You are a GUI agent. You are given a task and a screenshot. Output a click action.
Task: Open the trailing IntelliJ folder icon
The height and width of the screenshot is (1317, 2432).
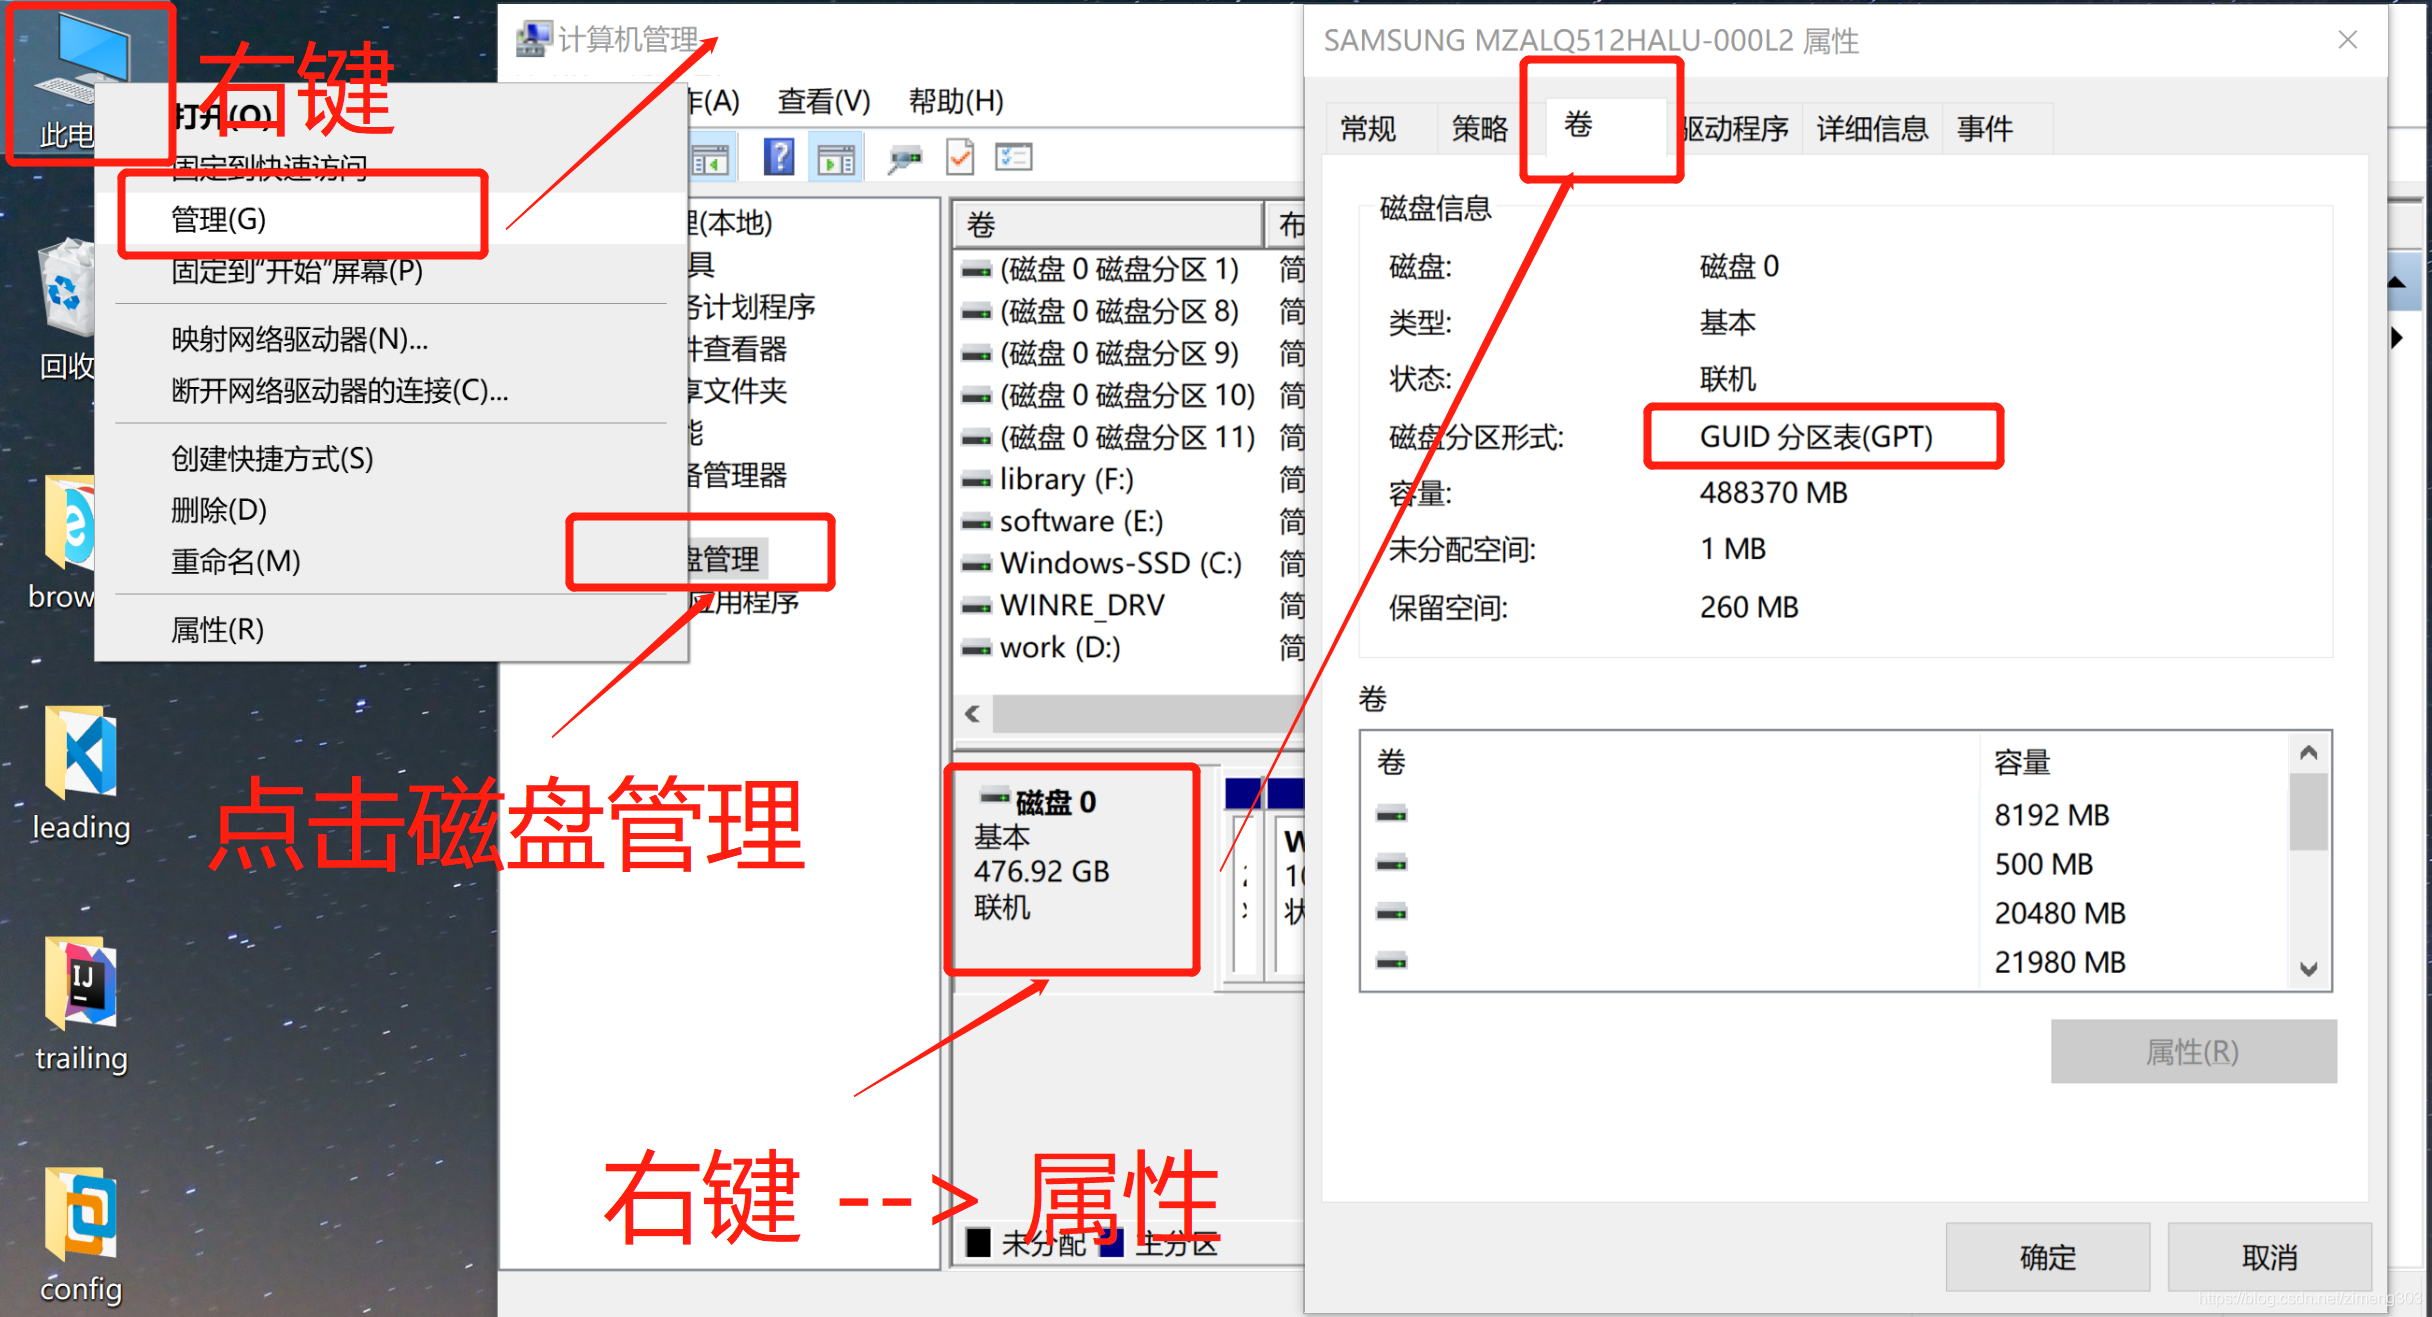[x=81, y=1004]
